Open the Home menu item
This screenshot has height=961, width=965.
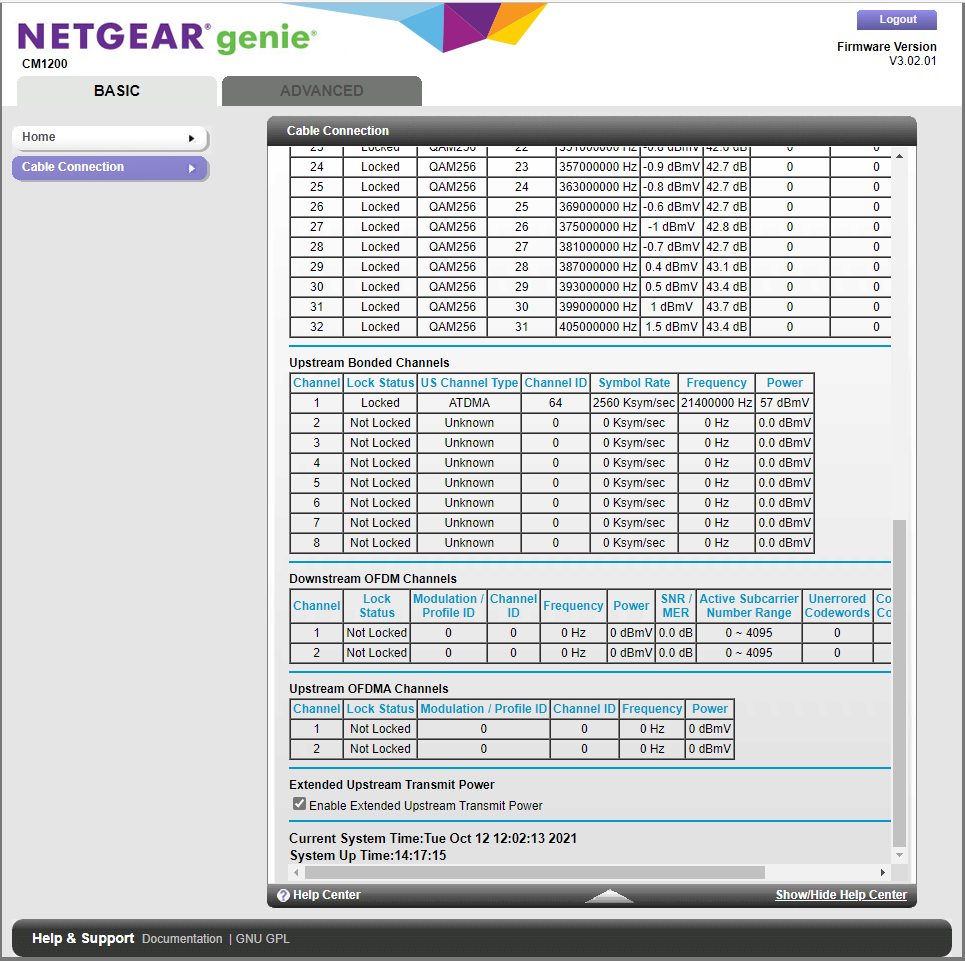pos(108,138)
